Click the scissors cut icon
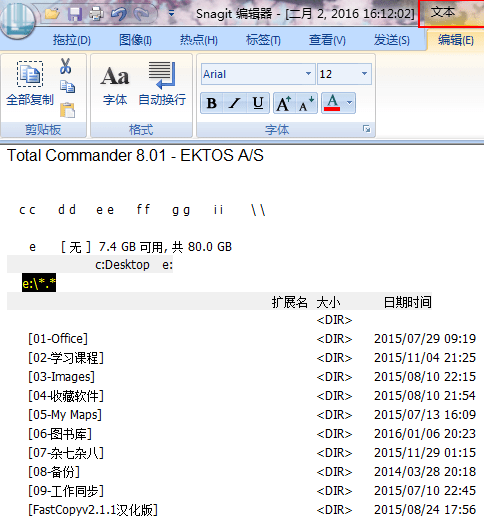The width and height of the screenshot is (484, 522). click(66, 66)
